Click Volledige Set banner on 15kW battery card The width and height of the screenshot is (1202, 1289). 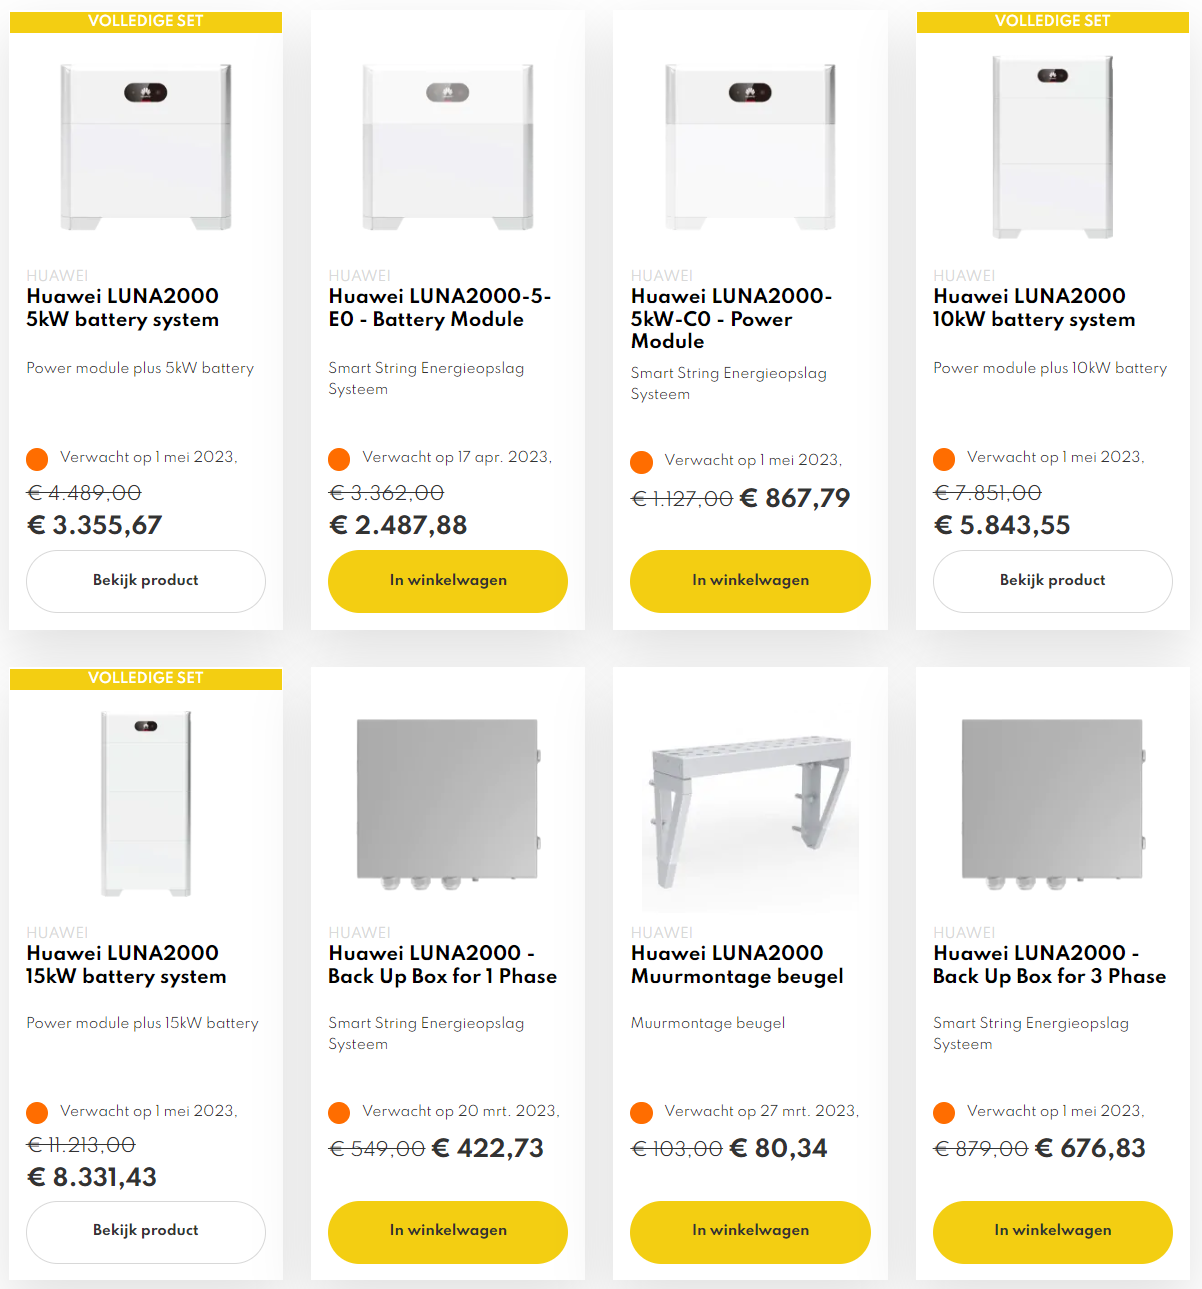146,678
